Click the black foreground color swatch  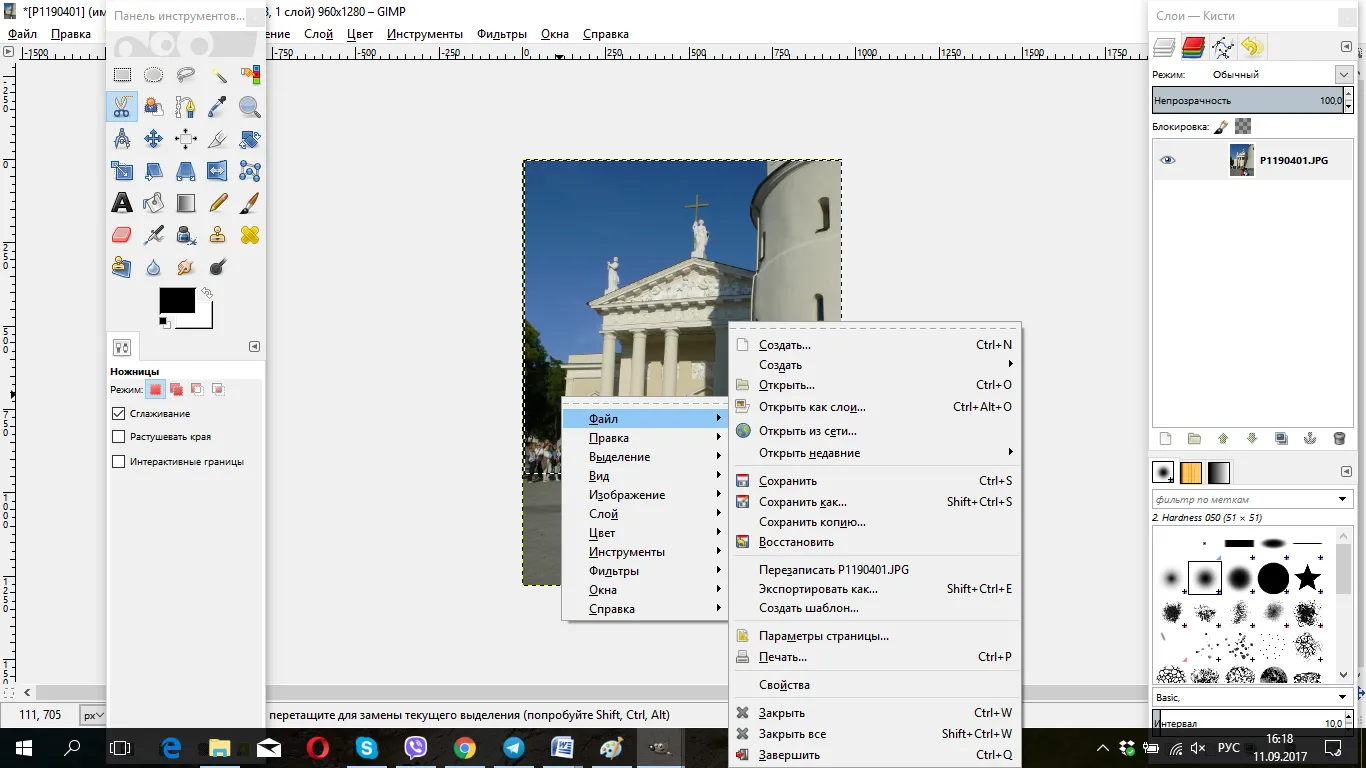[177, 300]
